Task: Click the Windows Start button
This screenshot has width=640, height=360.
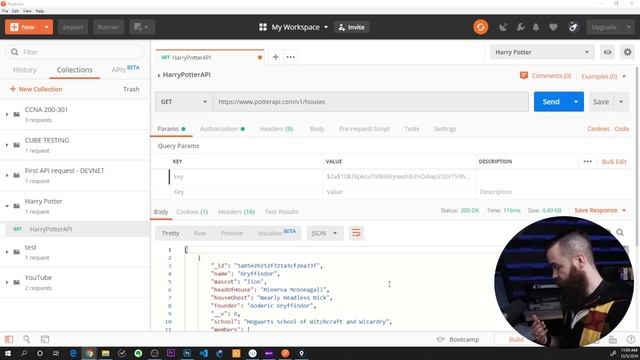Action: tap(7, 353)
